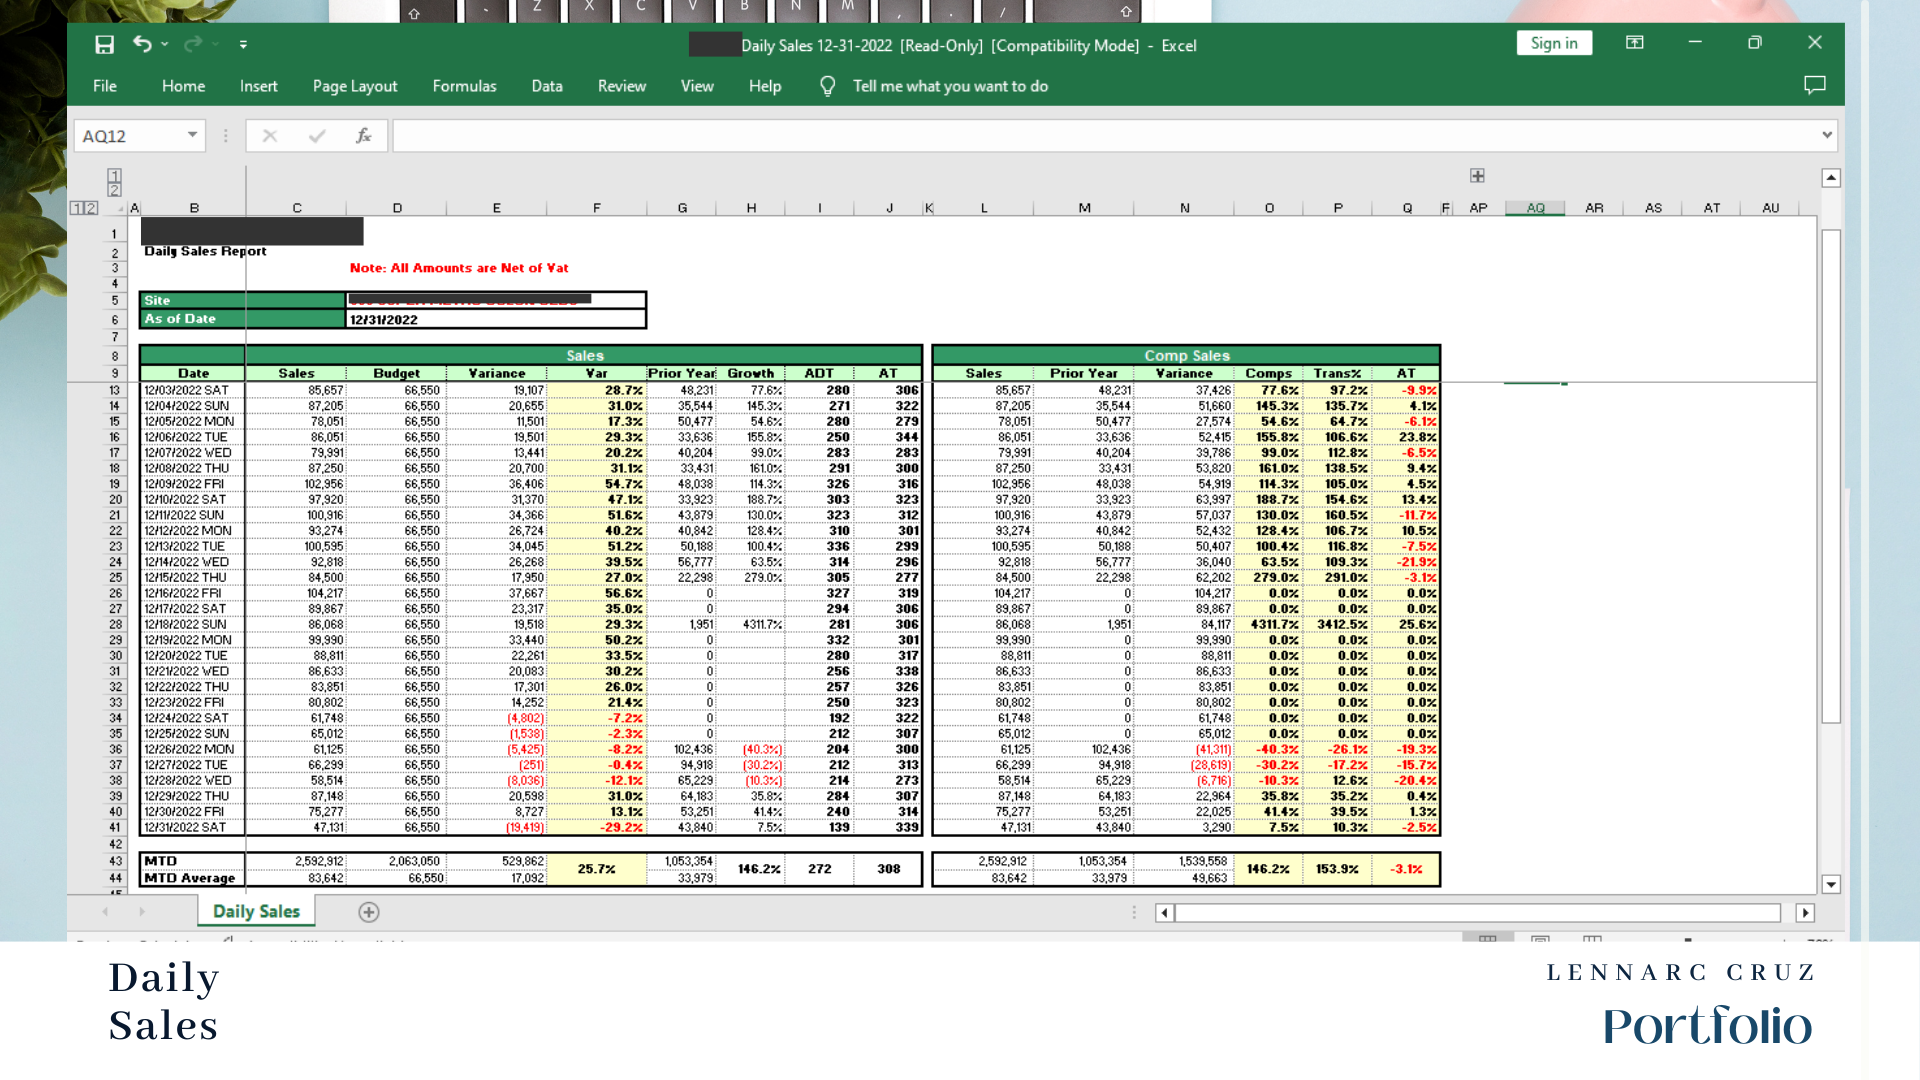Select the As of Date cell 12/31/2022

click(496, 319)
